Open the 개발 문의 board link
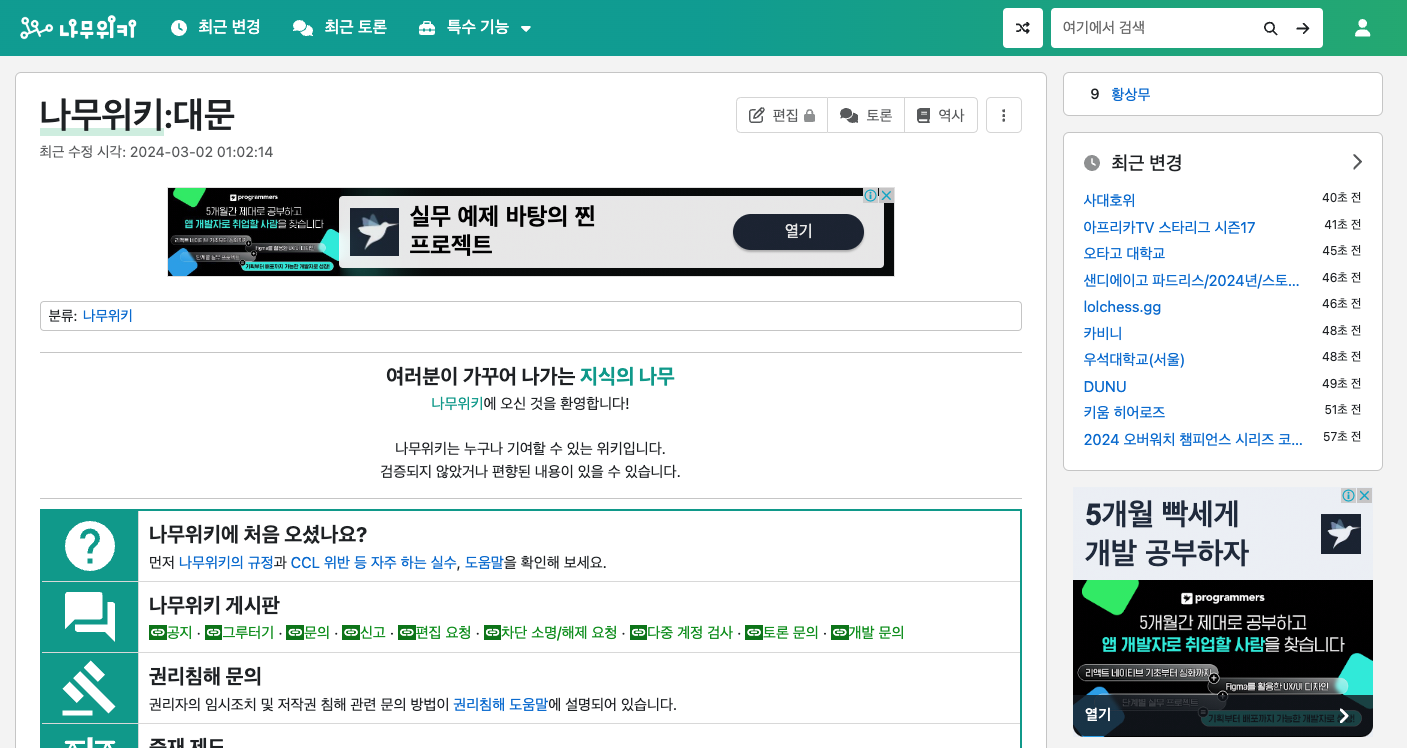Screen dimensions: 1407x748 [868, 632]
